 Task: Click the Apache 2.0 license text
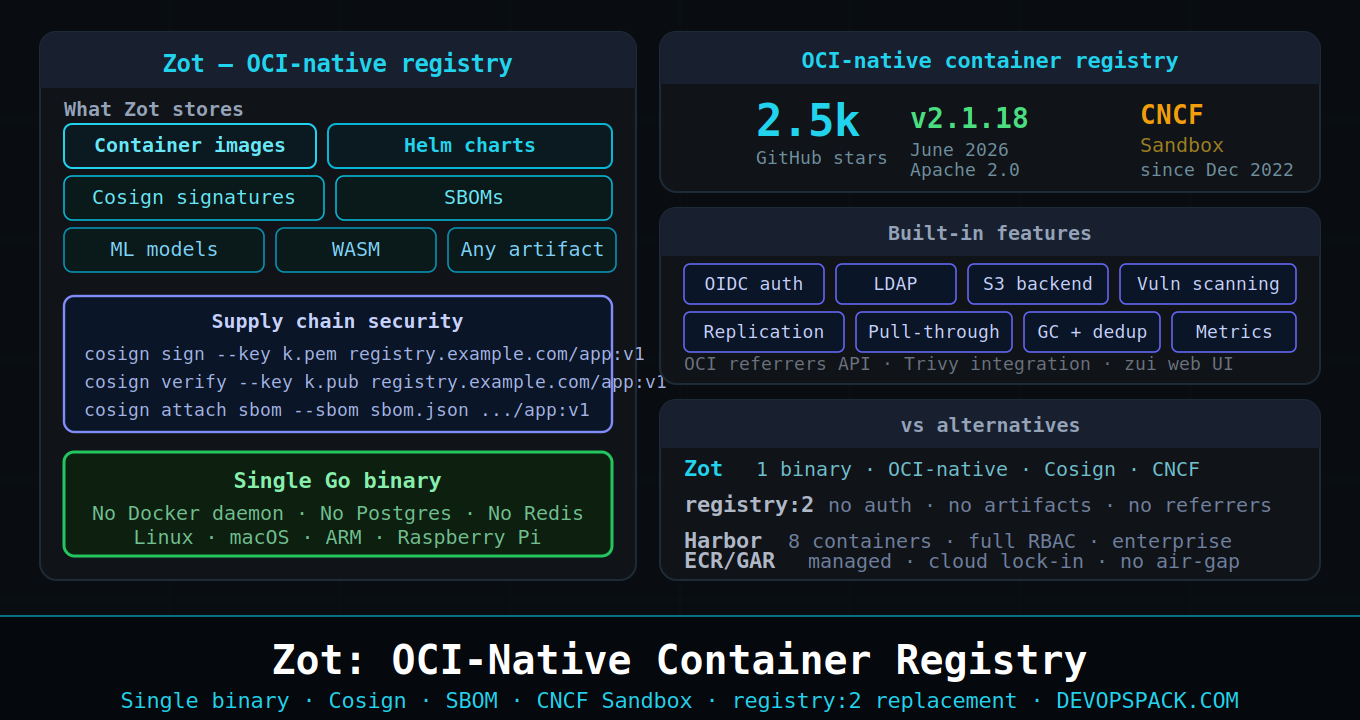(965, 170)
